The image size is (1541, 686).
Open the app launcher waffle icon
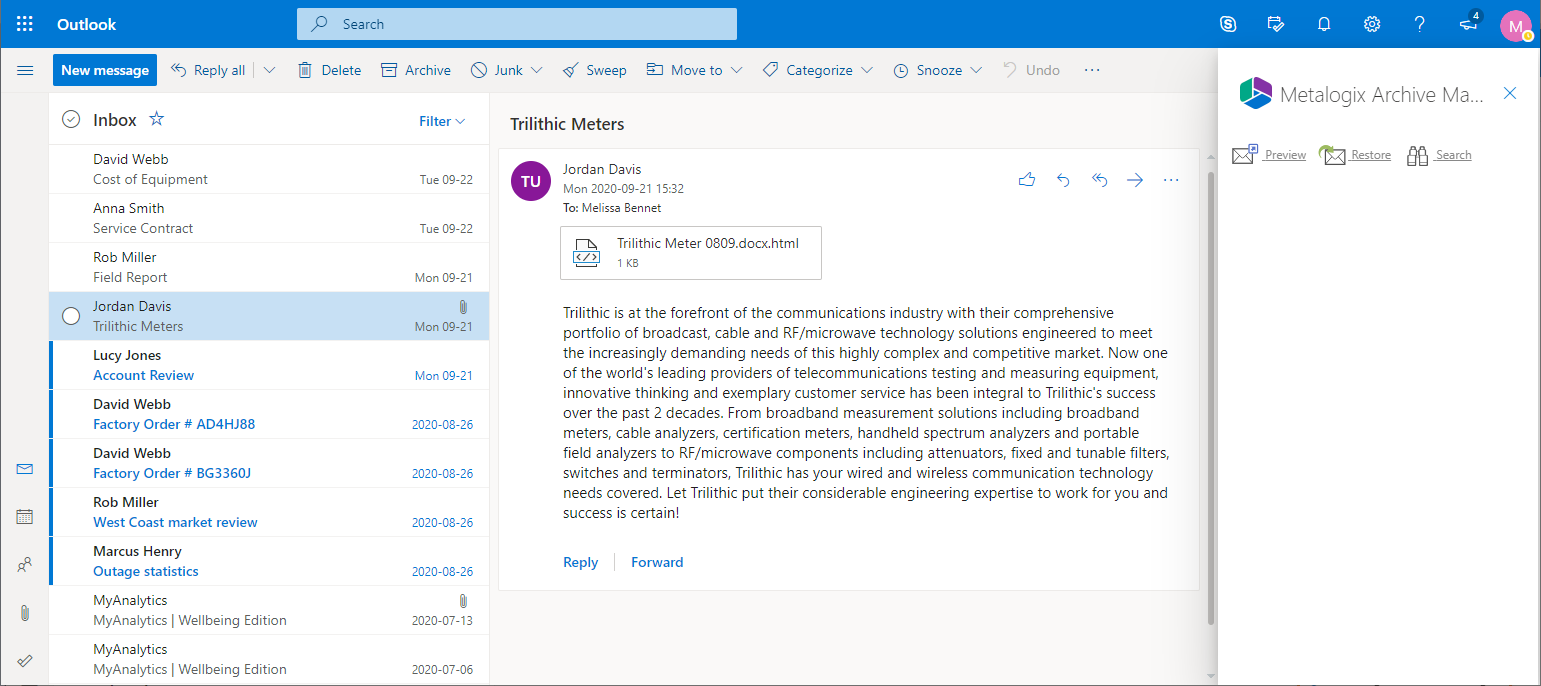pos(25,24)
